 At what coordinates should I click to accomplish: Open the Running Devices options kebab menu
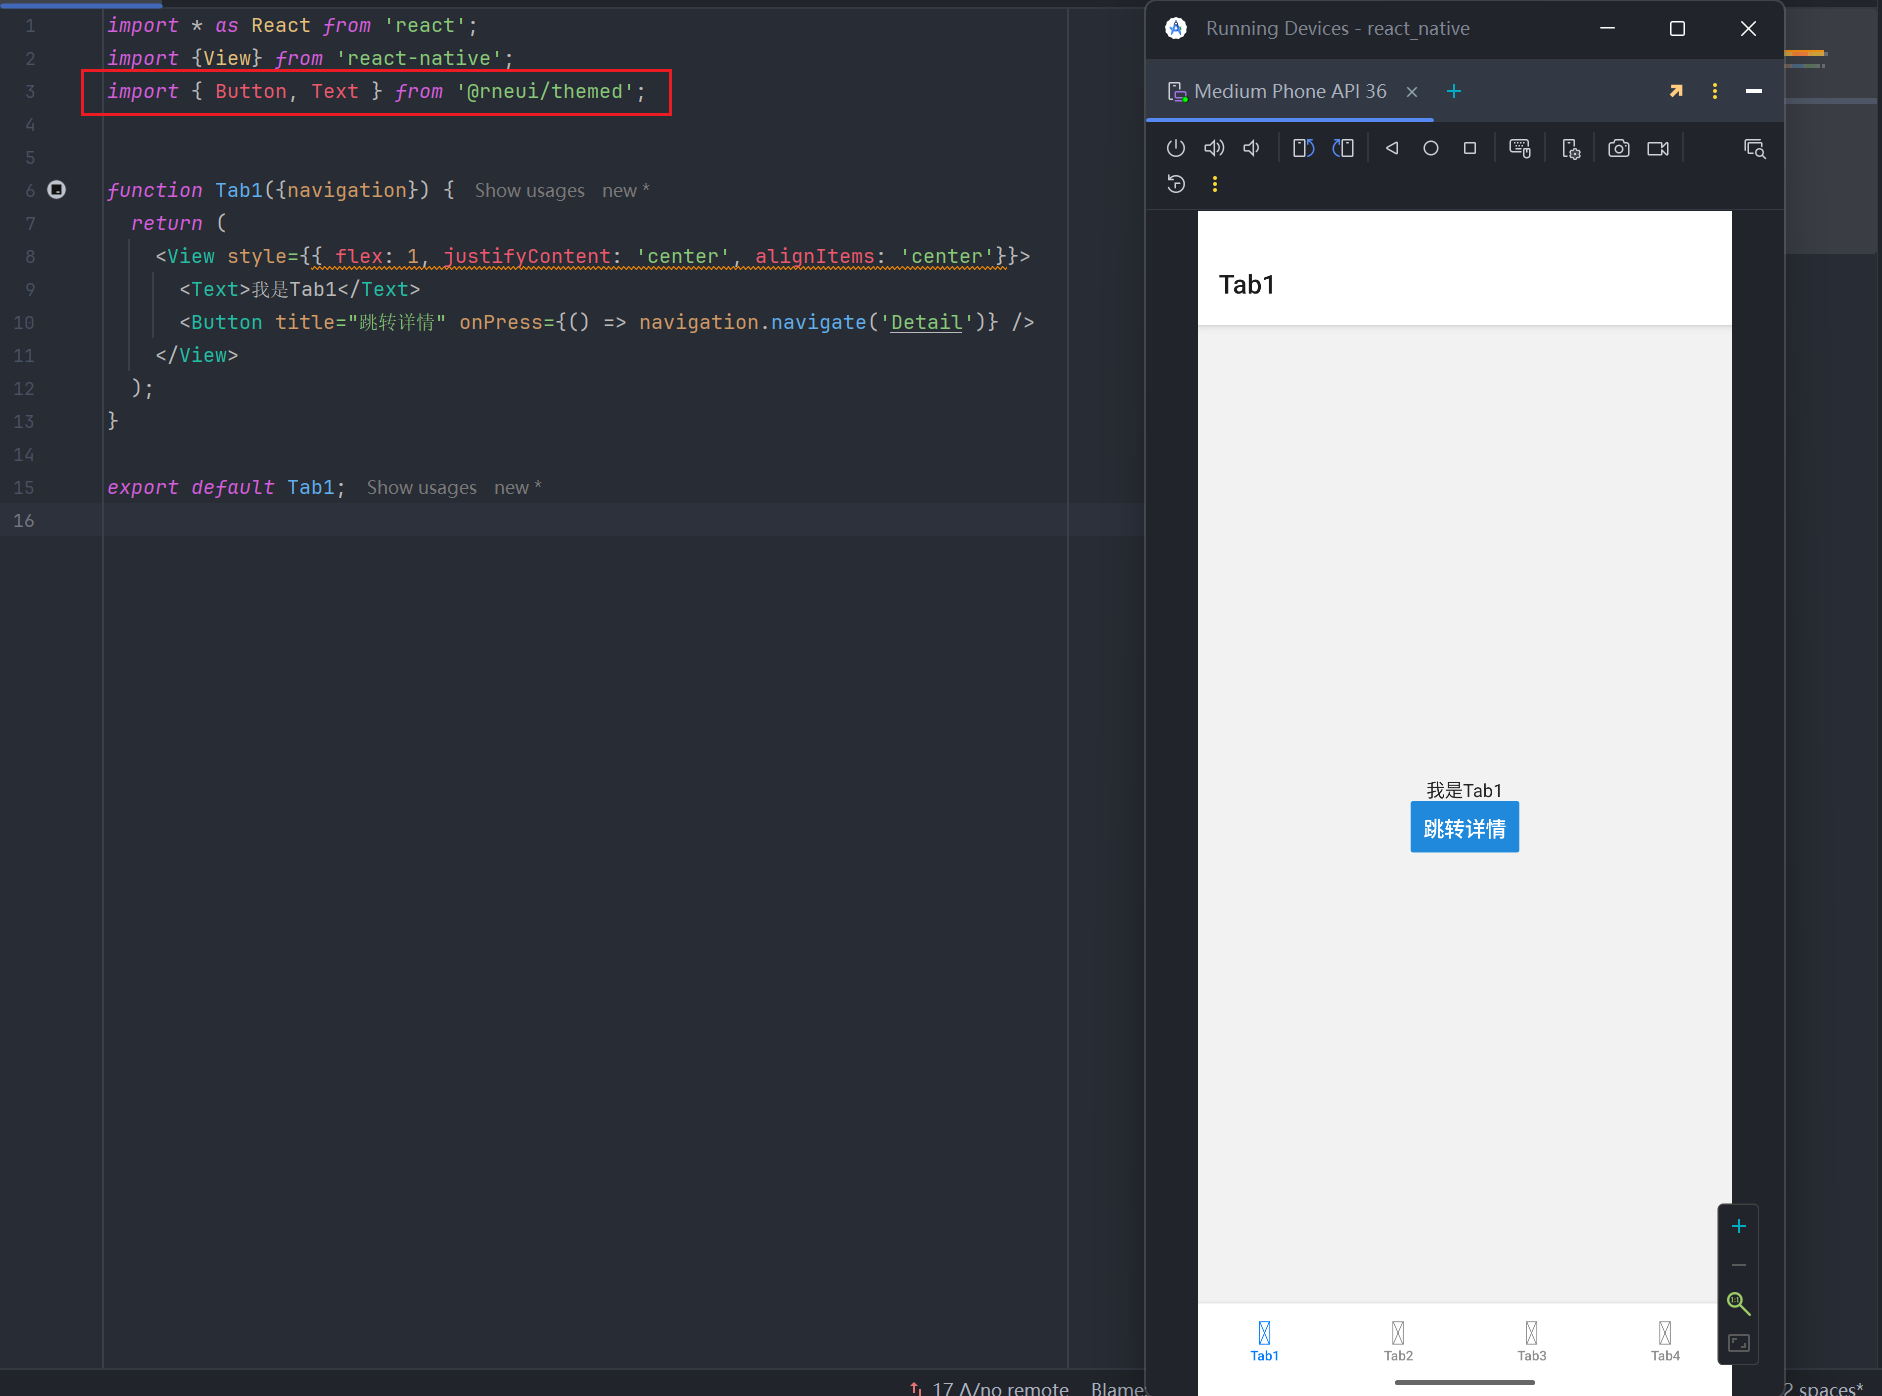[x=1715, y=91]
